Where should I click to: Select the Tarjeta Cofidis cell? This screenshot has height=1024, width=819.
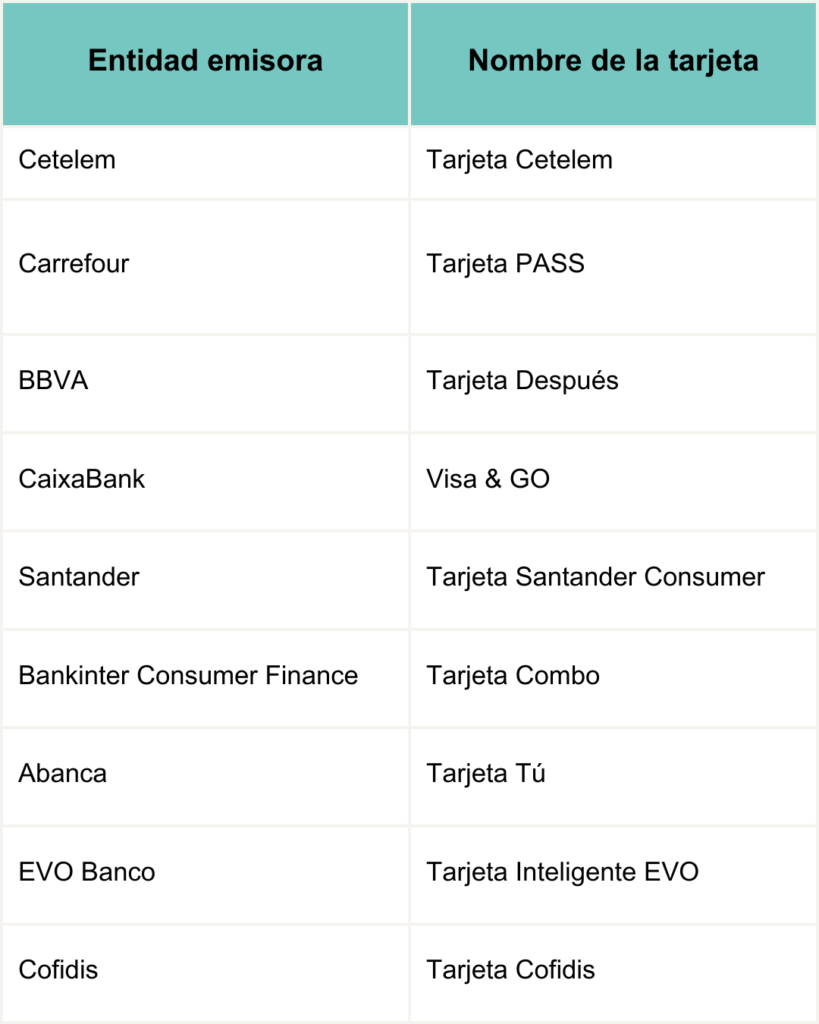click(613, 973)
